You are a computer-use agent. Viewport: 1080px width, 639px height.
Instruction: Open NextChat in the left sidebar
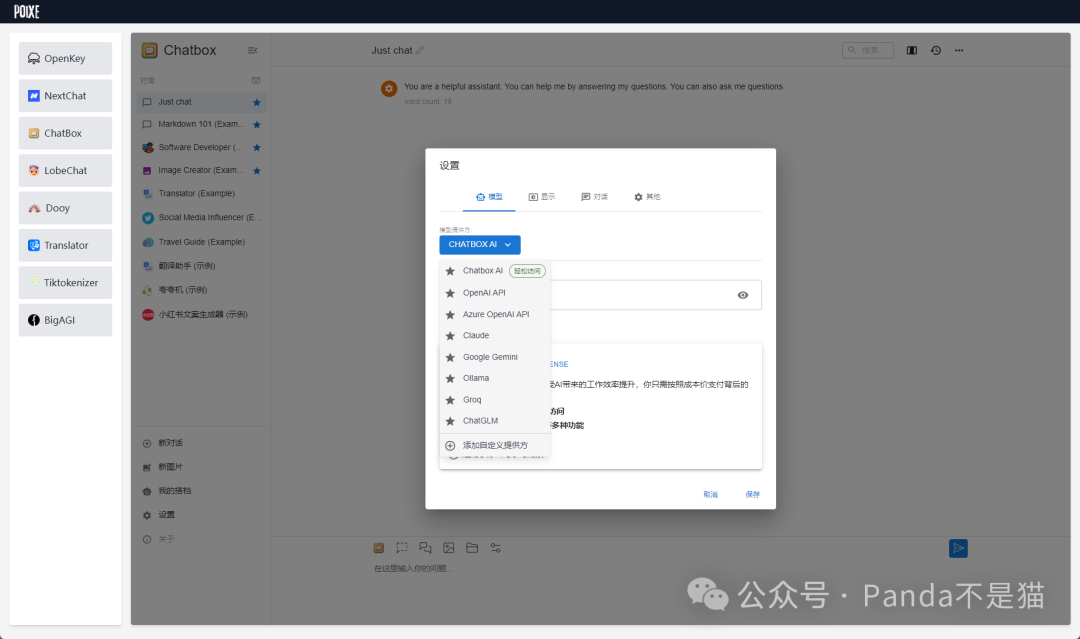point(65,96)
